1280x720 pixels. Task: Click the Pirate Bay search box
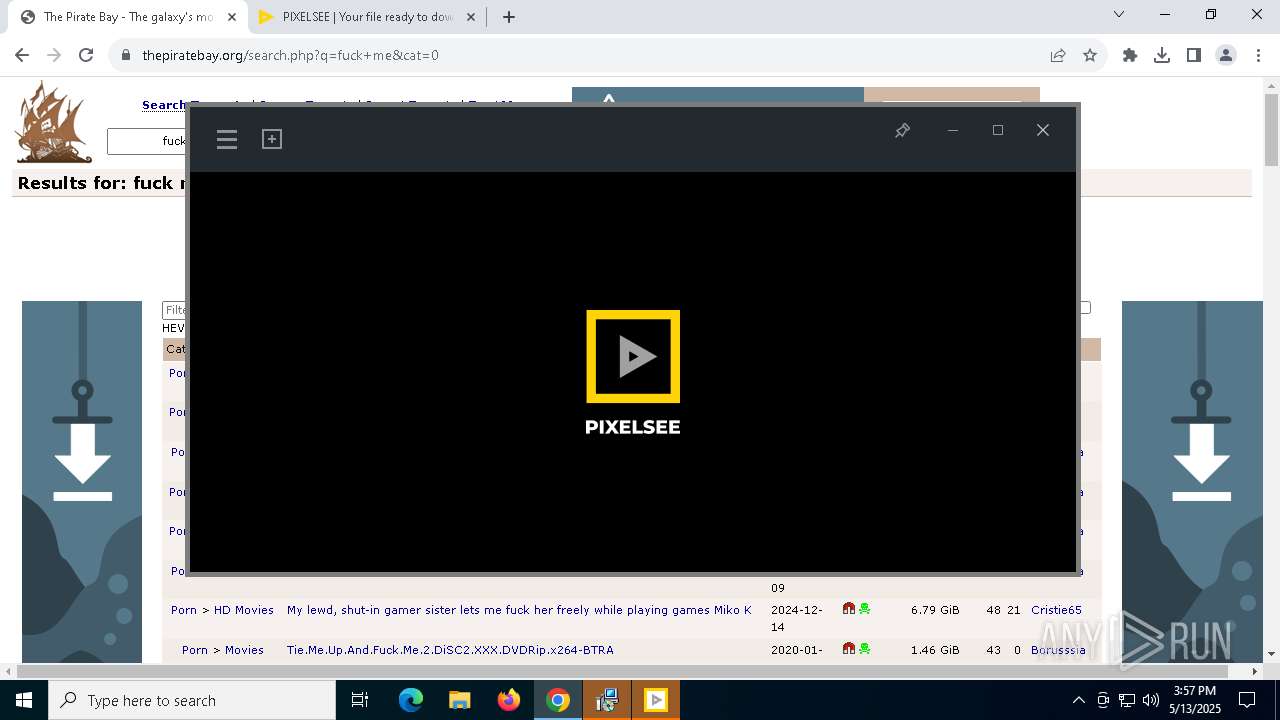click(147, 141)
